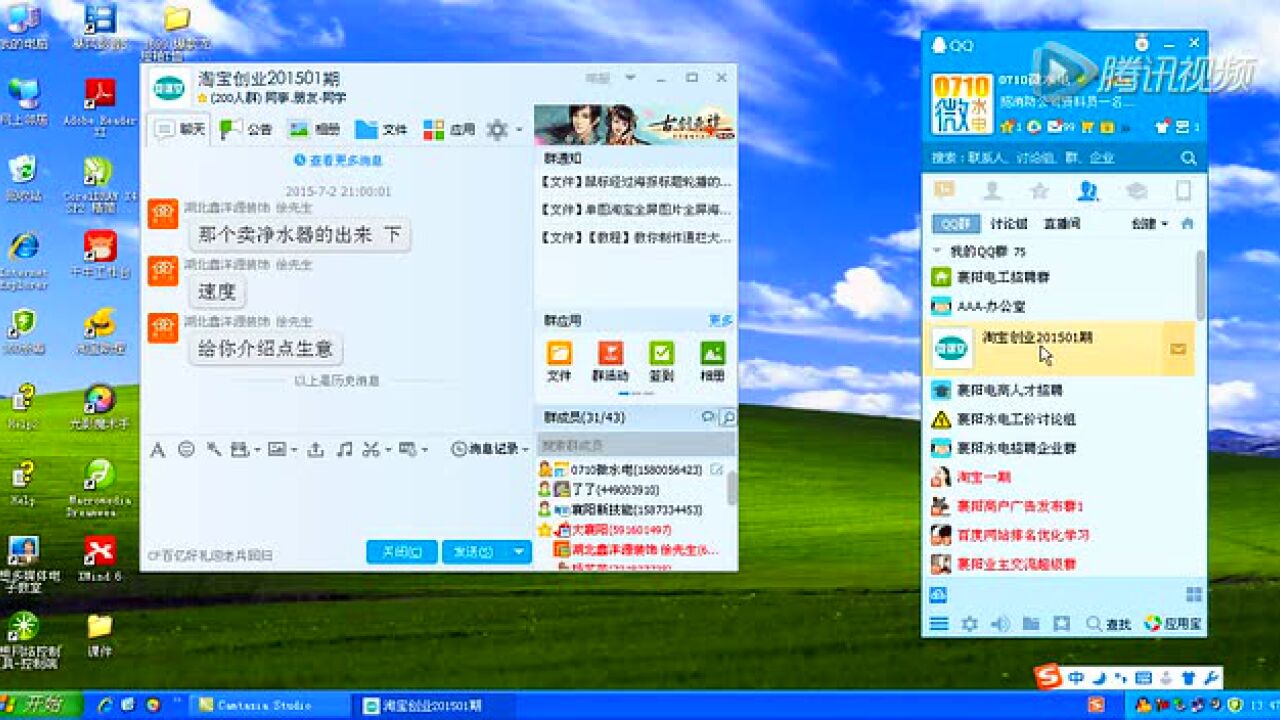Select the scissors screenshot tool

[x=371, y=450]
